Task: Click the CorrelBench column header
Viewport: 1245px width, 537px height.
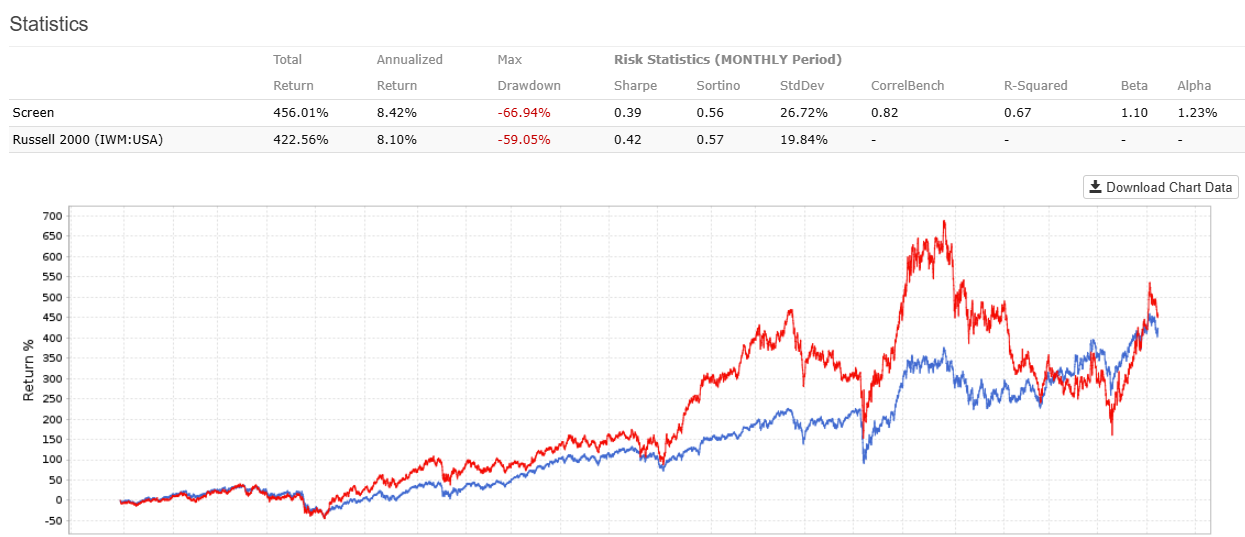Action: [x=907, y=86]
